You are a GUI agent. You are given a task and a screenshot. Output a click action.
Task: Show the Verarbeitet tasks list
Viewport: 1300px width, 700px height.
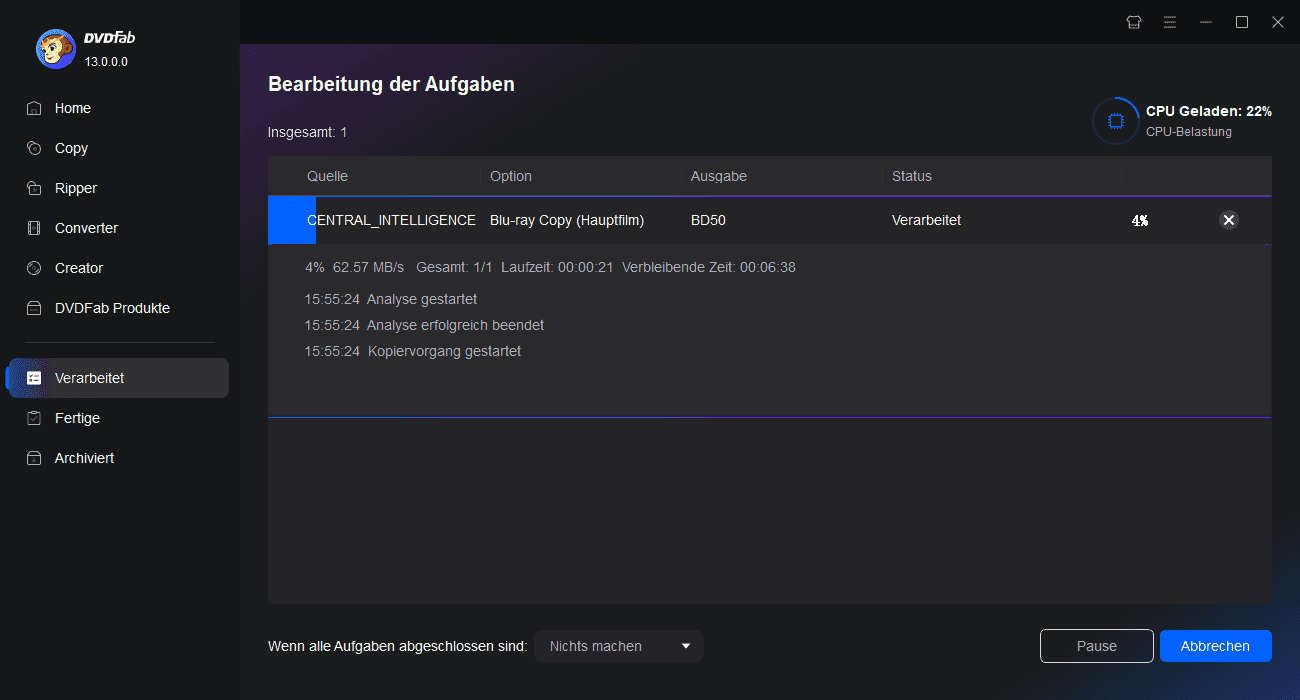[118, 378]
